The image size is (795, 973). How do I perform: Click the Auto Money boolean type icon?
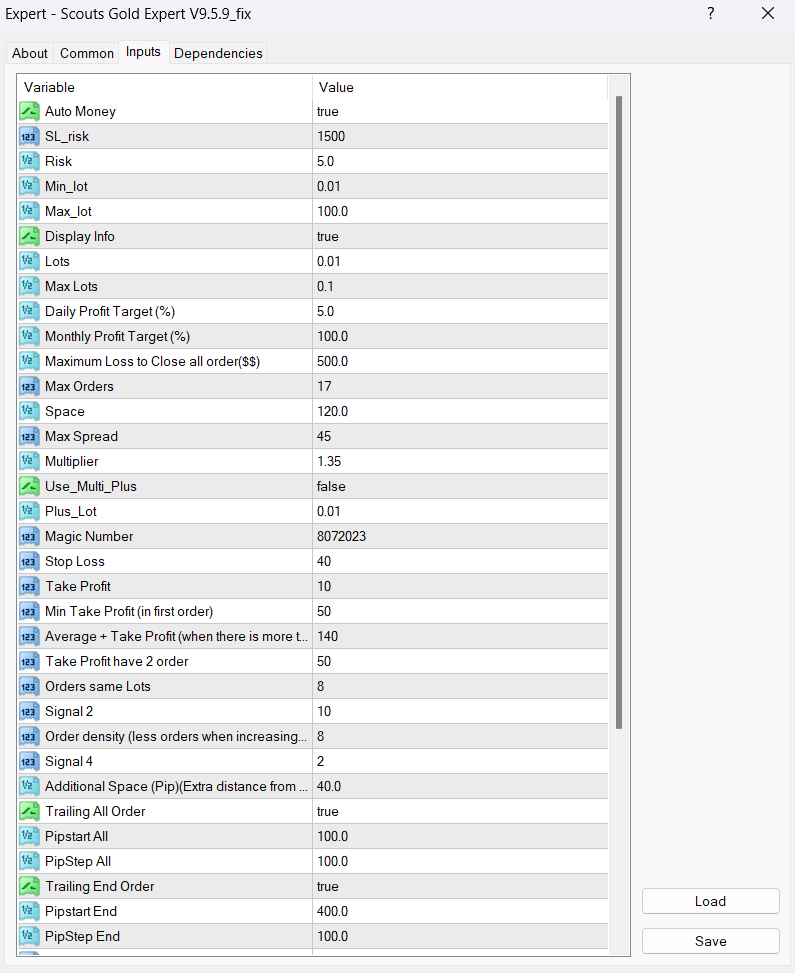[x=29, y=112]
